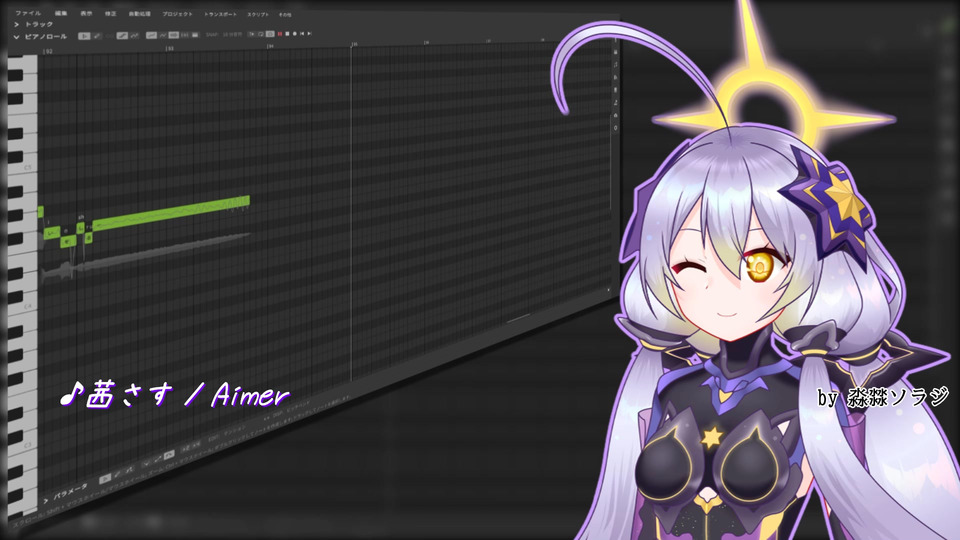Skip to the next position

coord(309,34)
